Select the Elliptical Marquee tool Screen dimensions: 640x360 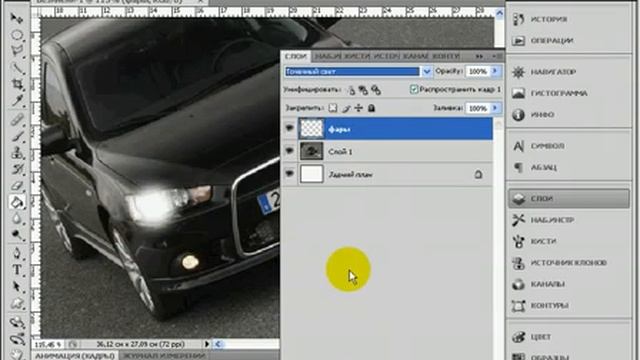(17, 35)
